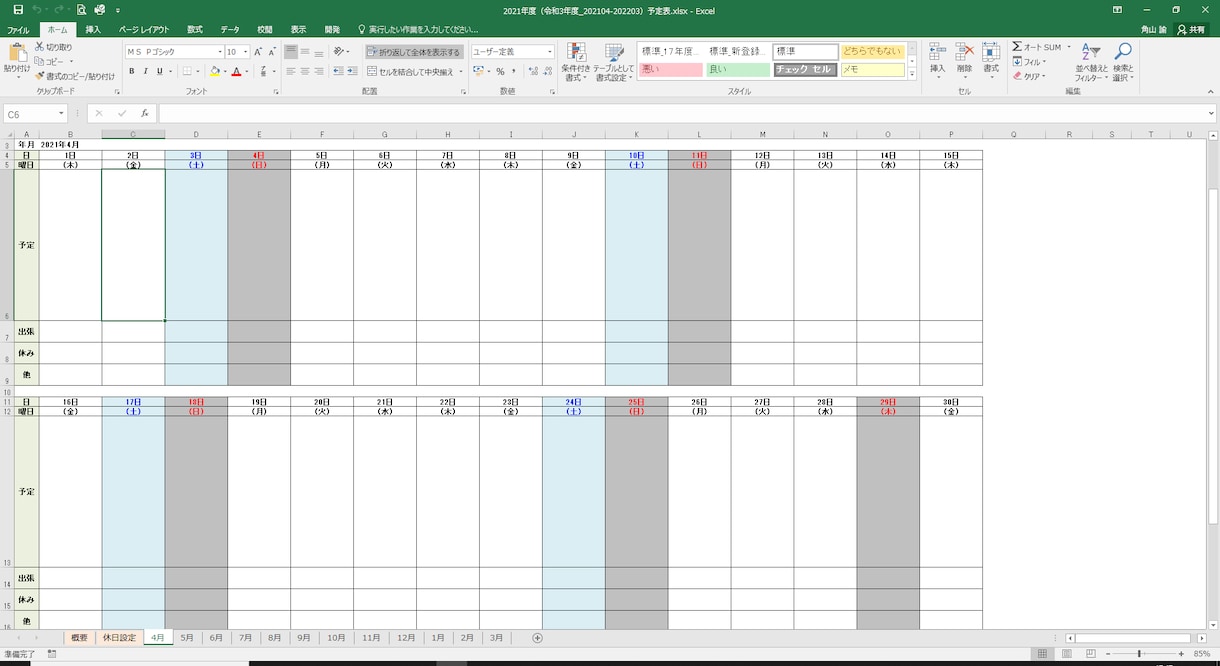1220x666 pixels.
Task: Toggle top vertical alignment
Action: coord(291,52)
